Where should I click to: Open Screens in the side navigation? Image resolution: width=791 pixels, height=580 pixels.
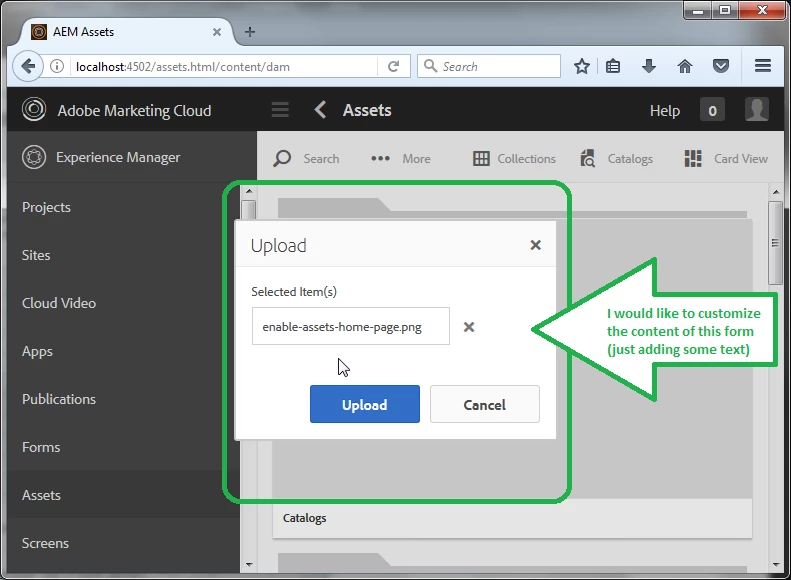click(x=45, y=543)
